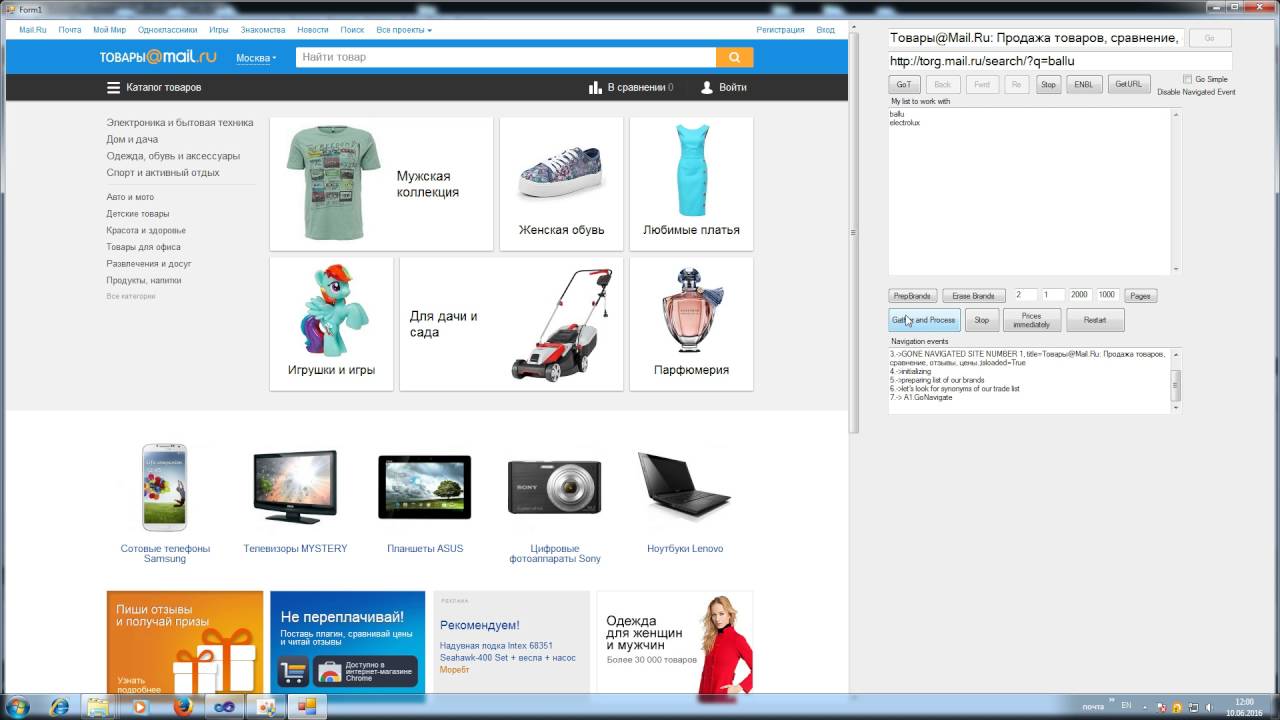Screen dimensions: 1280x720
Task: Open the Каталог товаров hamburger menu
Action: click(x=114, y=88)
